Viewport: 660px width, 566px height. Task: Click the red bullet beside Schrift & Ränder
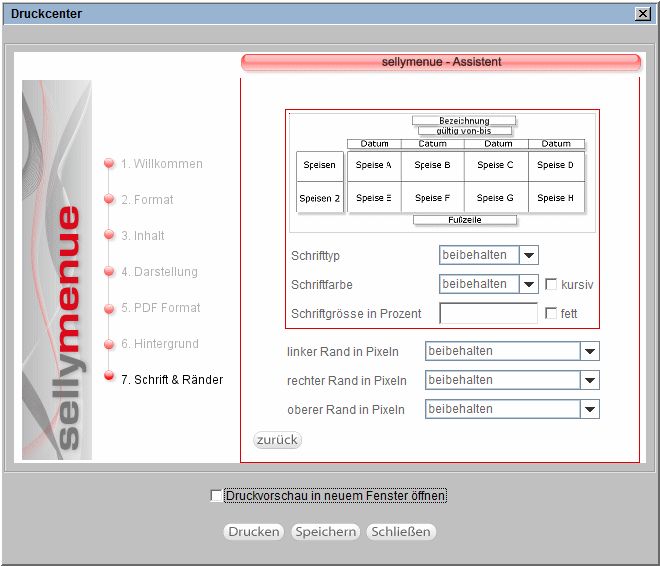(x=109, y=380)
